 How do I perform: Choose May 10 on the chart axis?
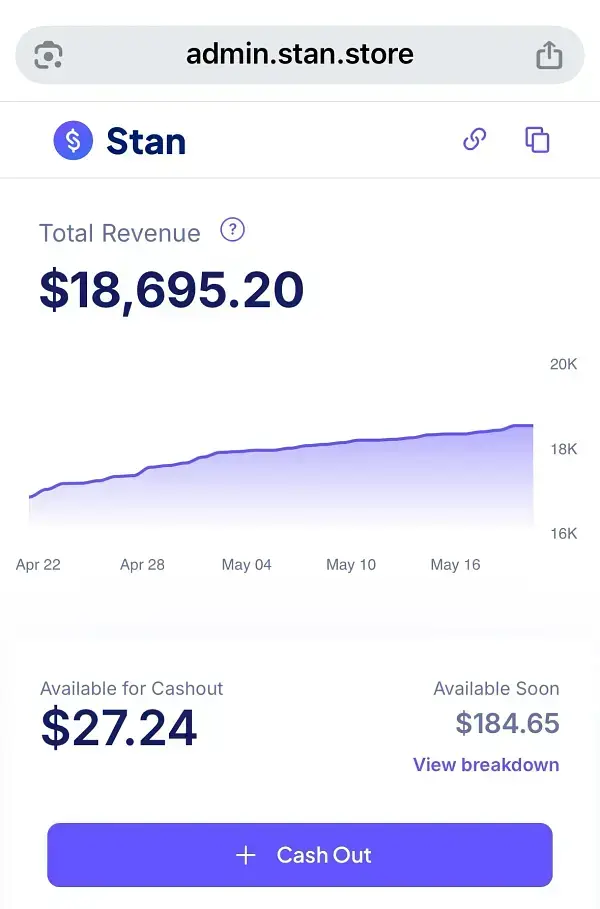point(351,565)
